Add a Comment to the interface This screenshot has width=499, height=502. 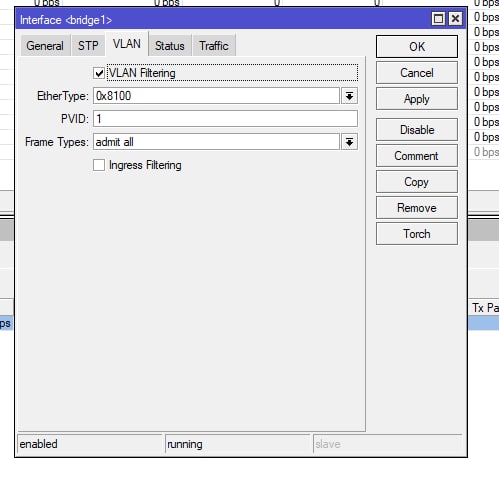pos(417,156)
